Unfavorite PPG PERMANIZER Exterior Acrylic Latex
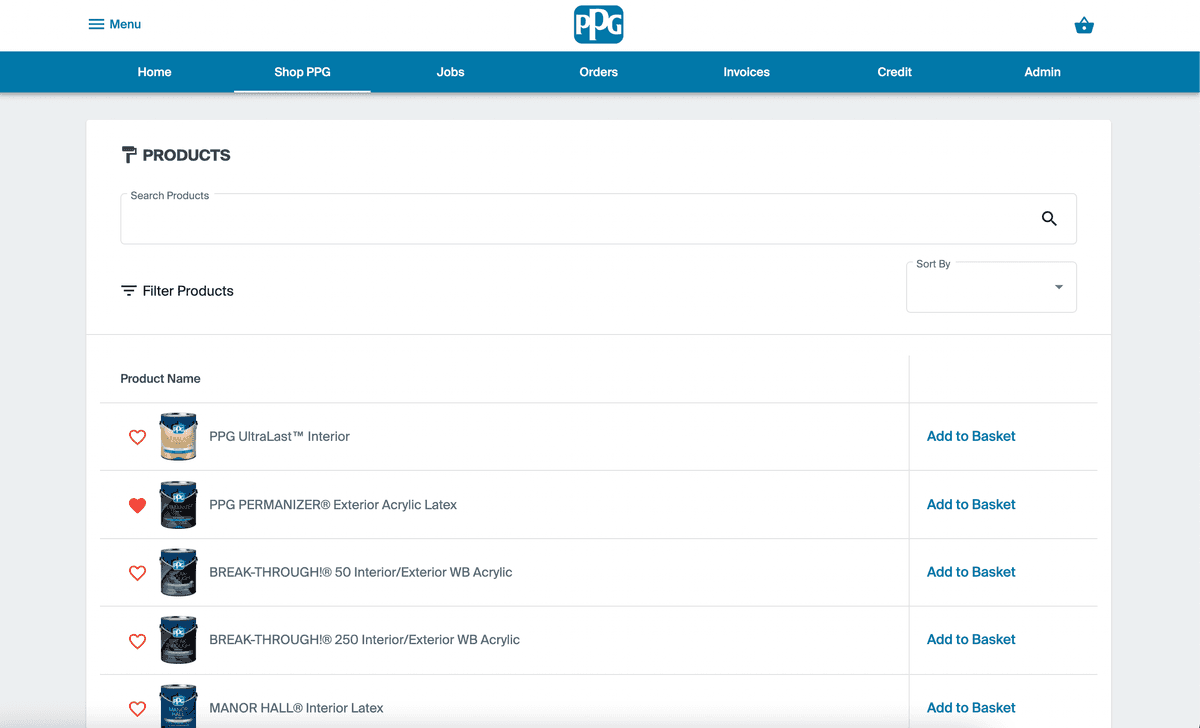 click(x=137, y=505)
